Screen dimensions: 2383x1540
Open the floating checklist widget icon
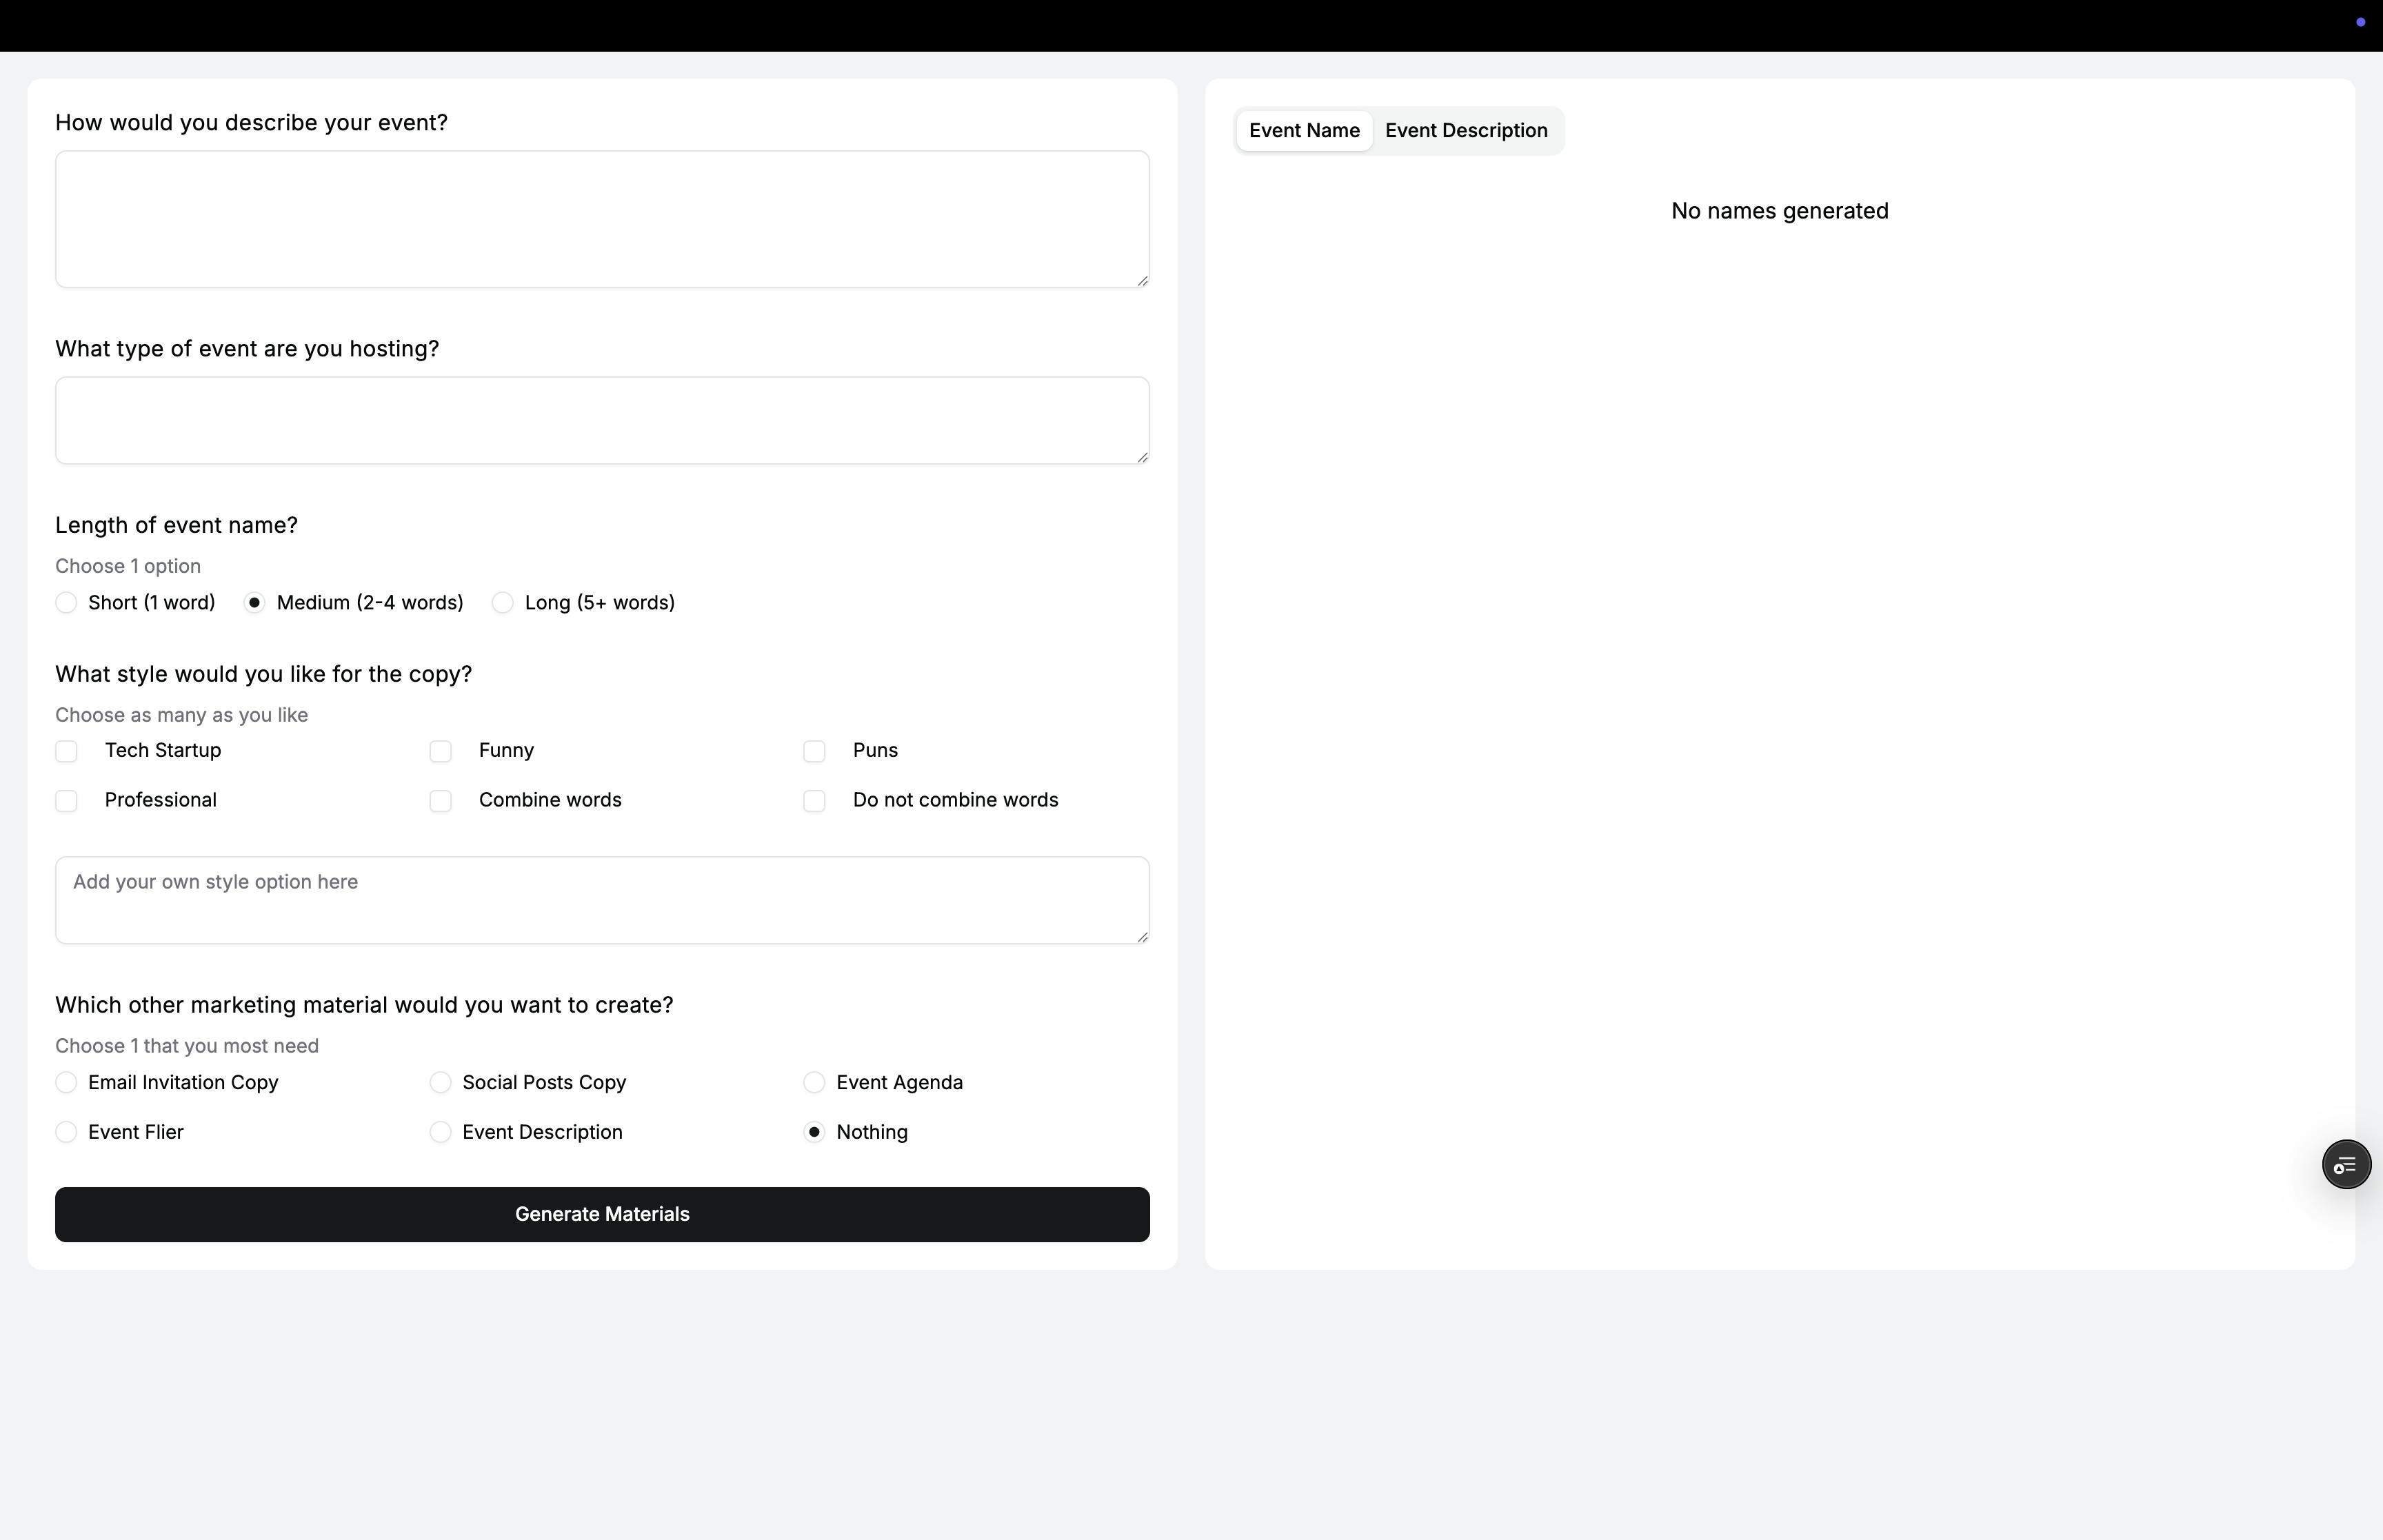[2345, 1165]
